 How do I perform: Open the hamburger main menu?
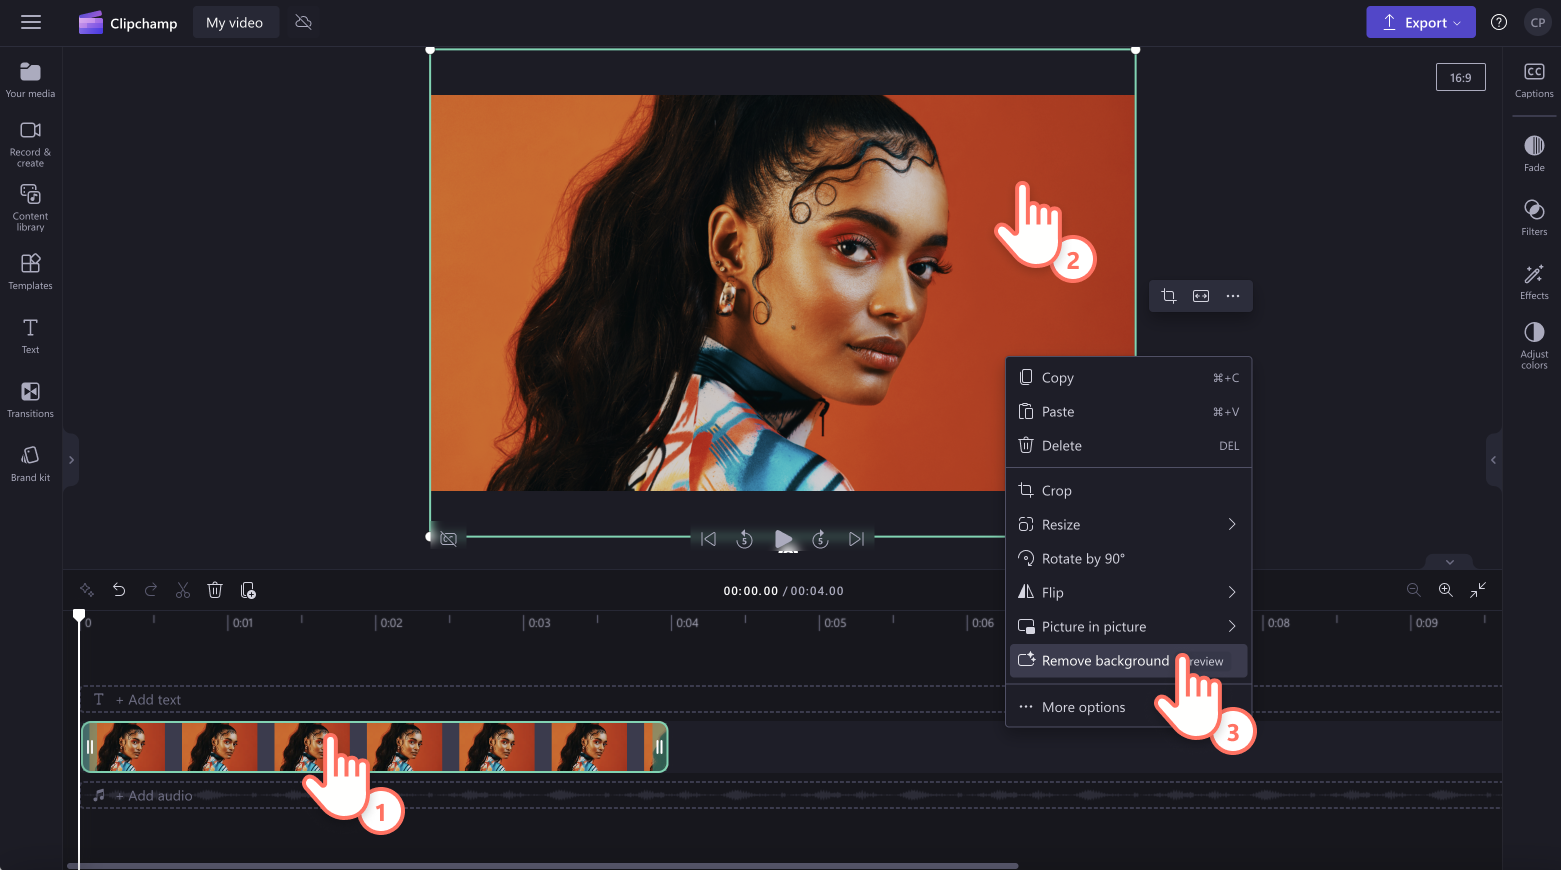pyautogui.click(x=31, y=22)
